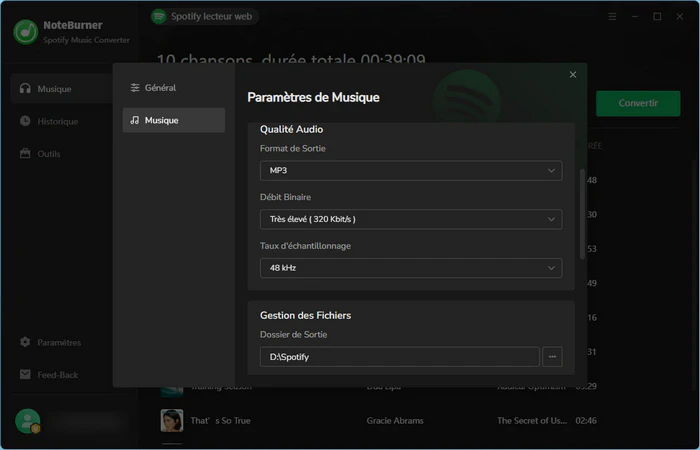Open the hamburger menu in the title bar

[612, 17]
